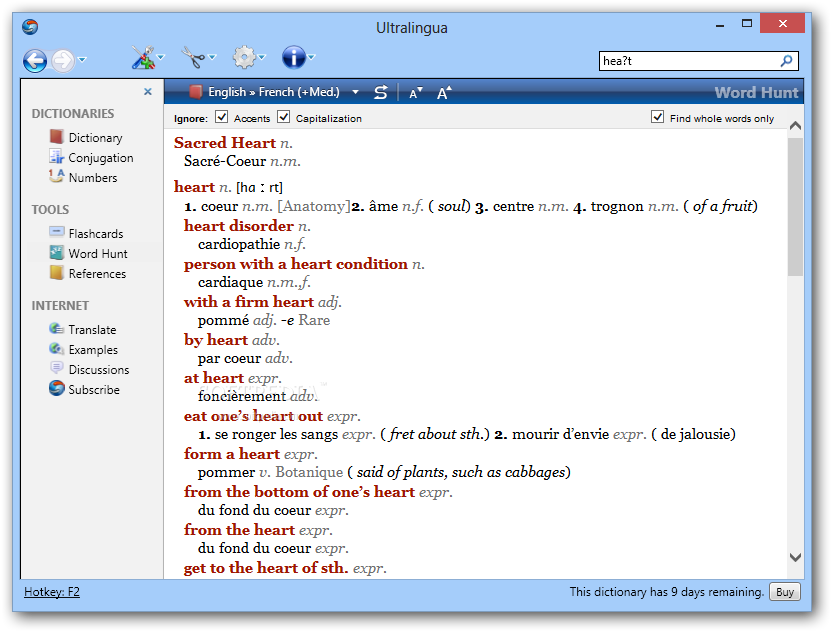Toggle the Ignore Accents checkbox
Image resolution: width=832 pixels, height=632 pixels.
click(x=222, y=117)
